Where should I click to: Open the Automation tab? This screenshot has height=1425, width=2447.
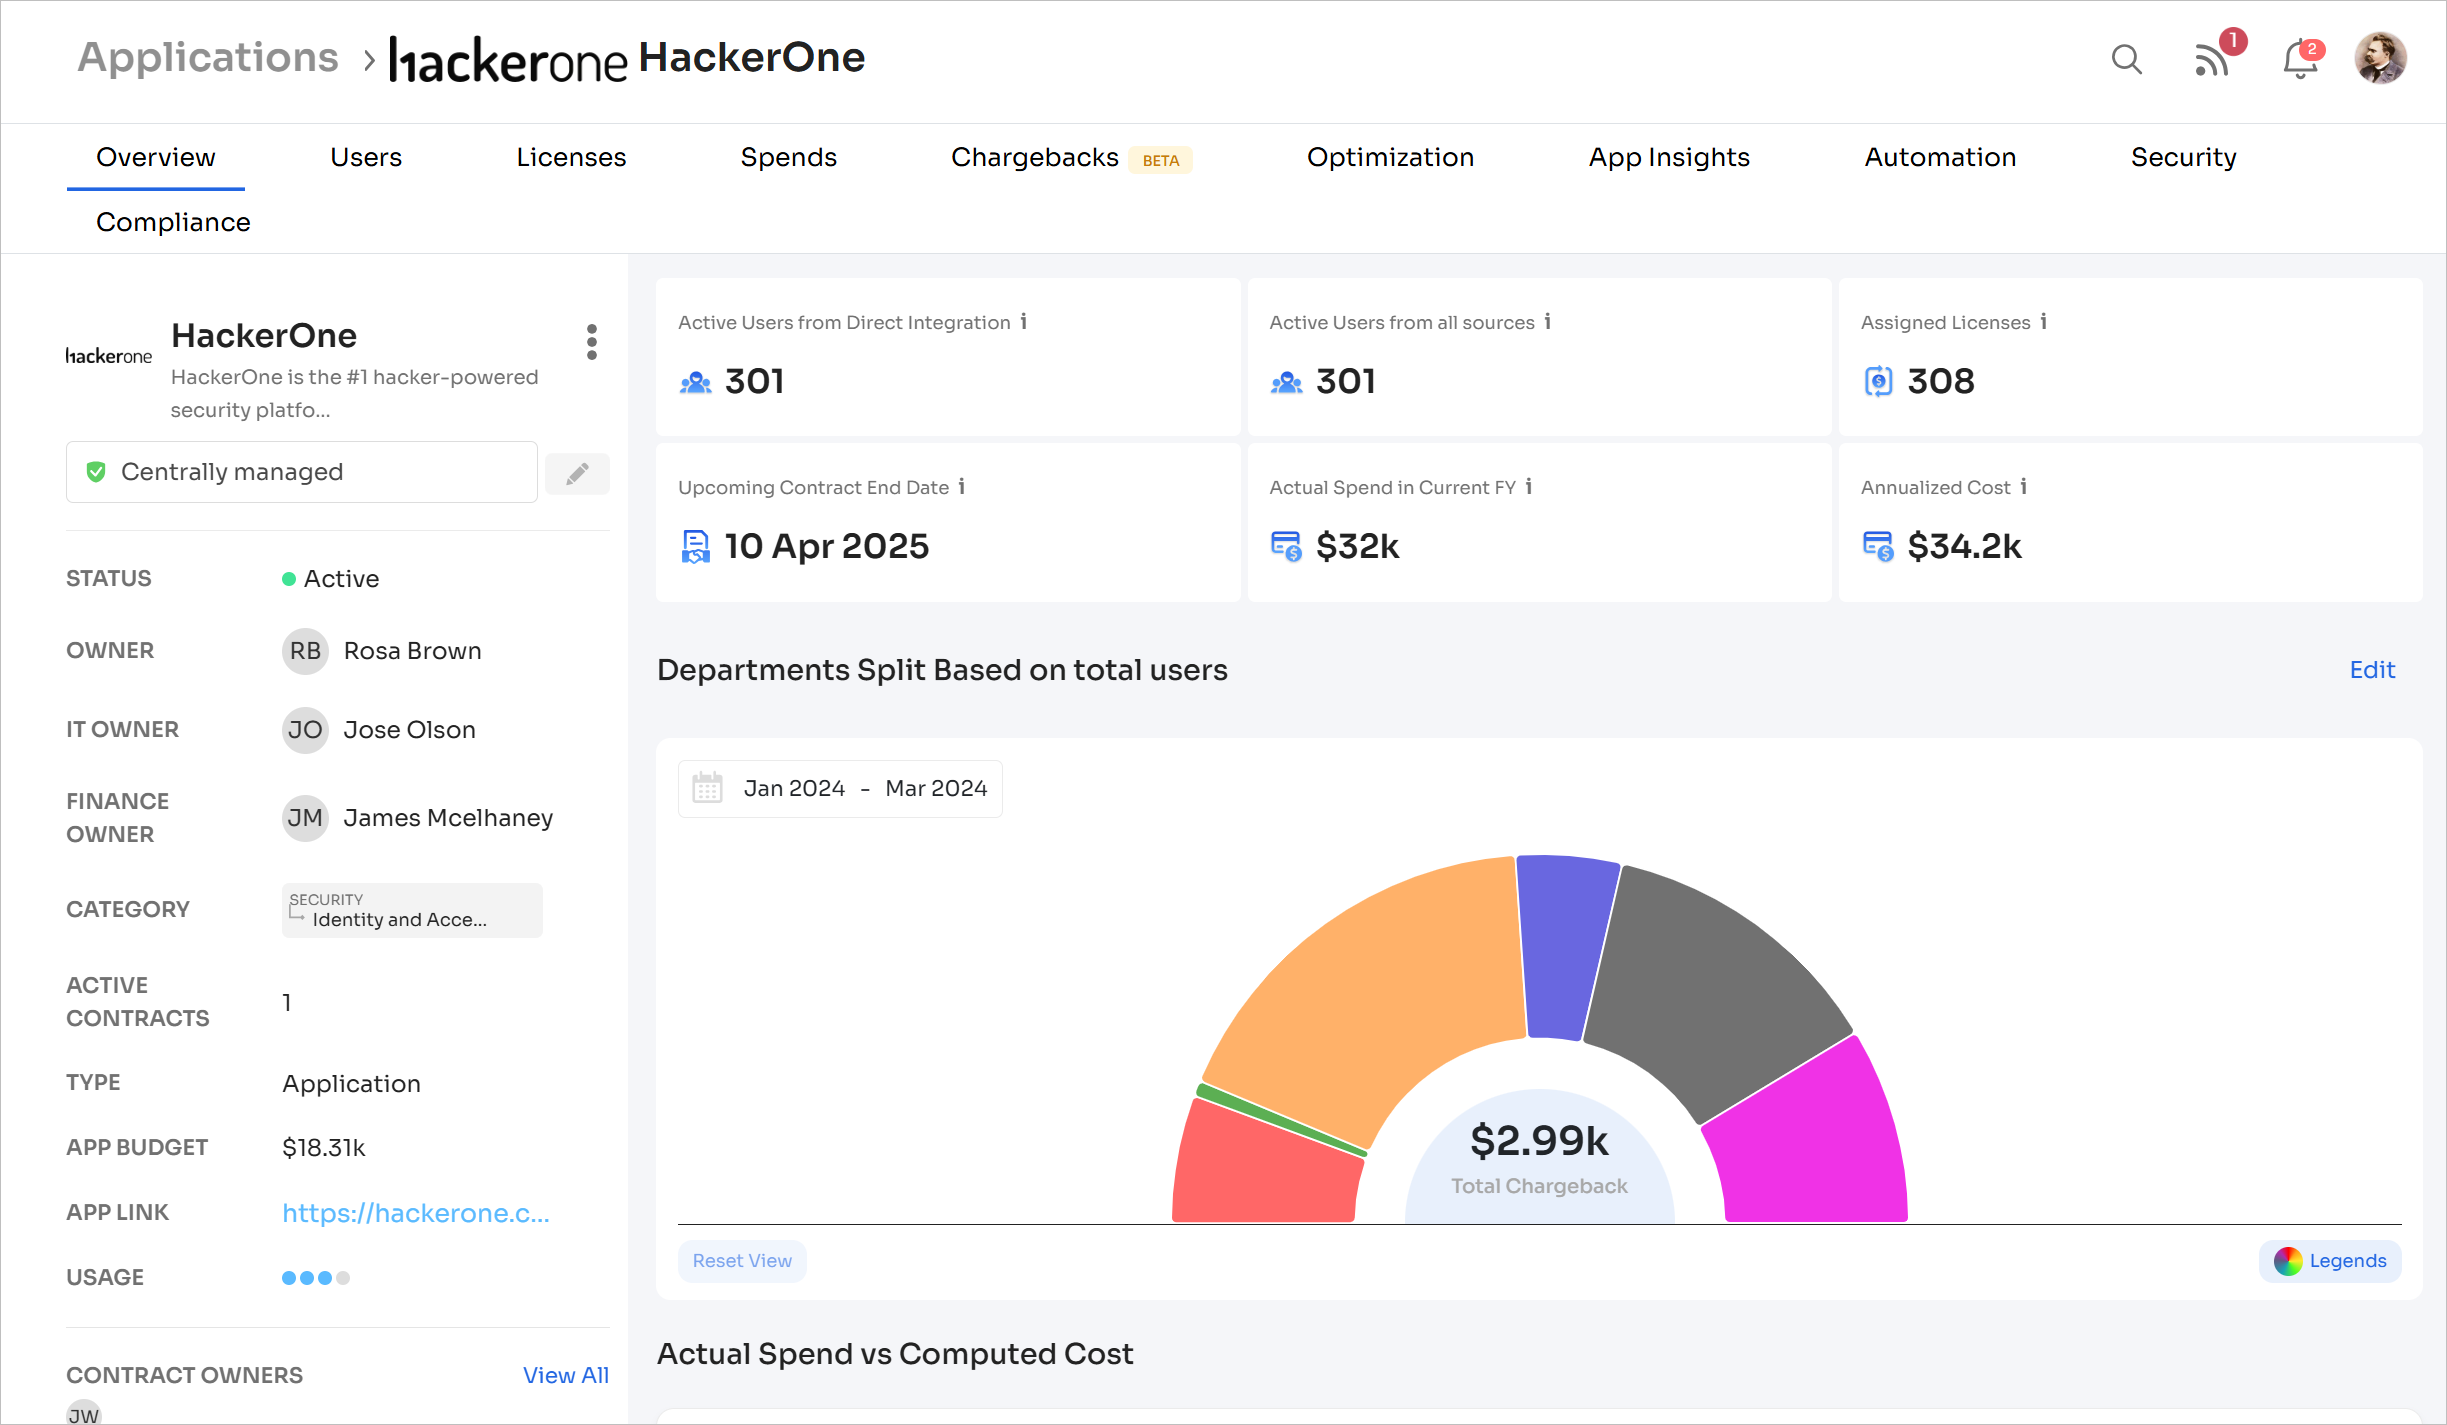tap(1940, 158)
